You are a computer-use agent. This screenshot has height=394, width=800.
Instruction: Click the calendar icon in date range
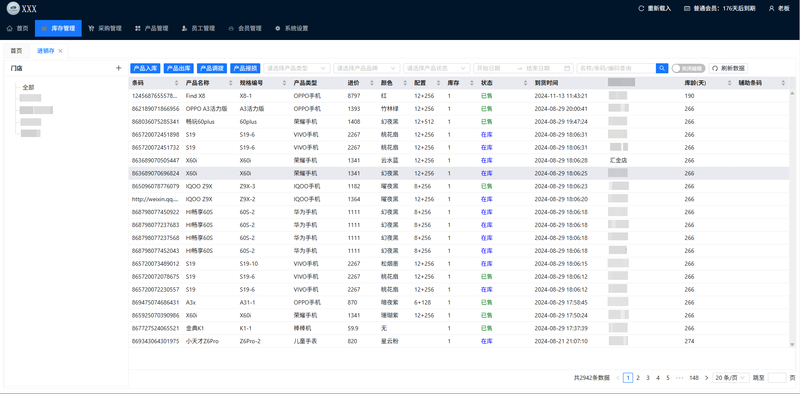coord(567,68)
